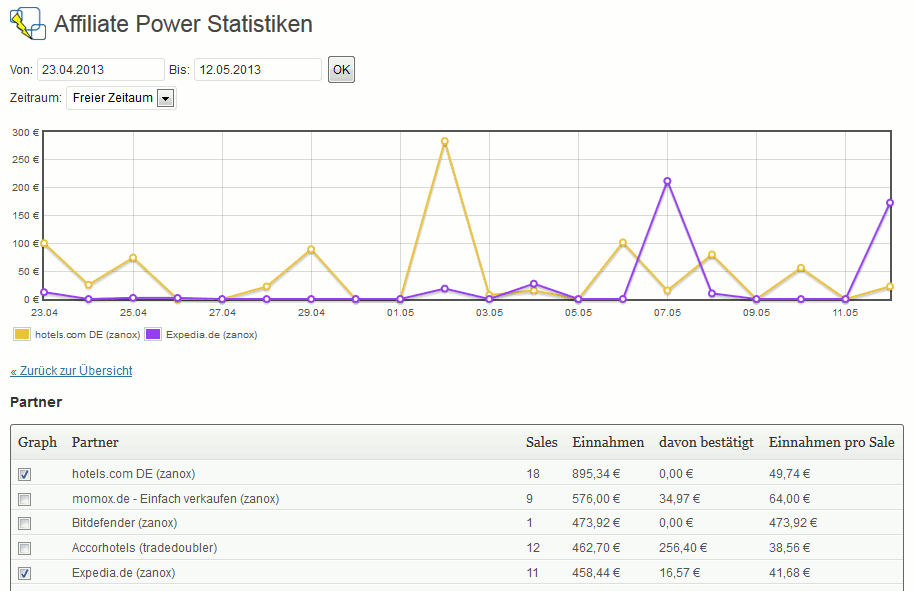This screenshot has width=915, height=591.
Task: Click the 256,40 € bestätigt value
Action: pos(683,548)
